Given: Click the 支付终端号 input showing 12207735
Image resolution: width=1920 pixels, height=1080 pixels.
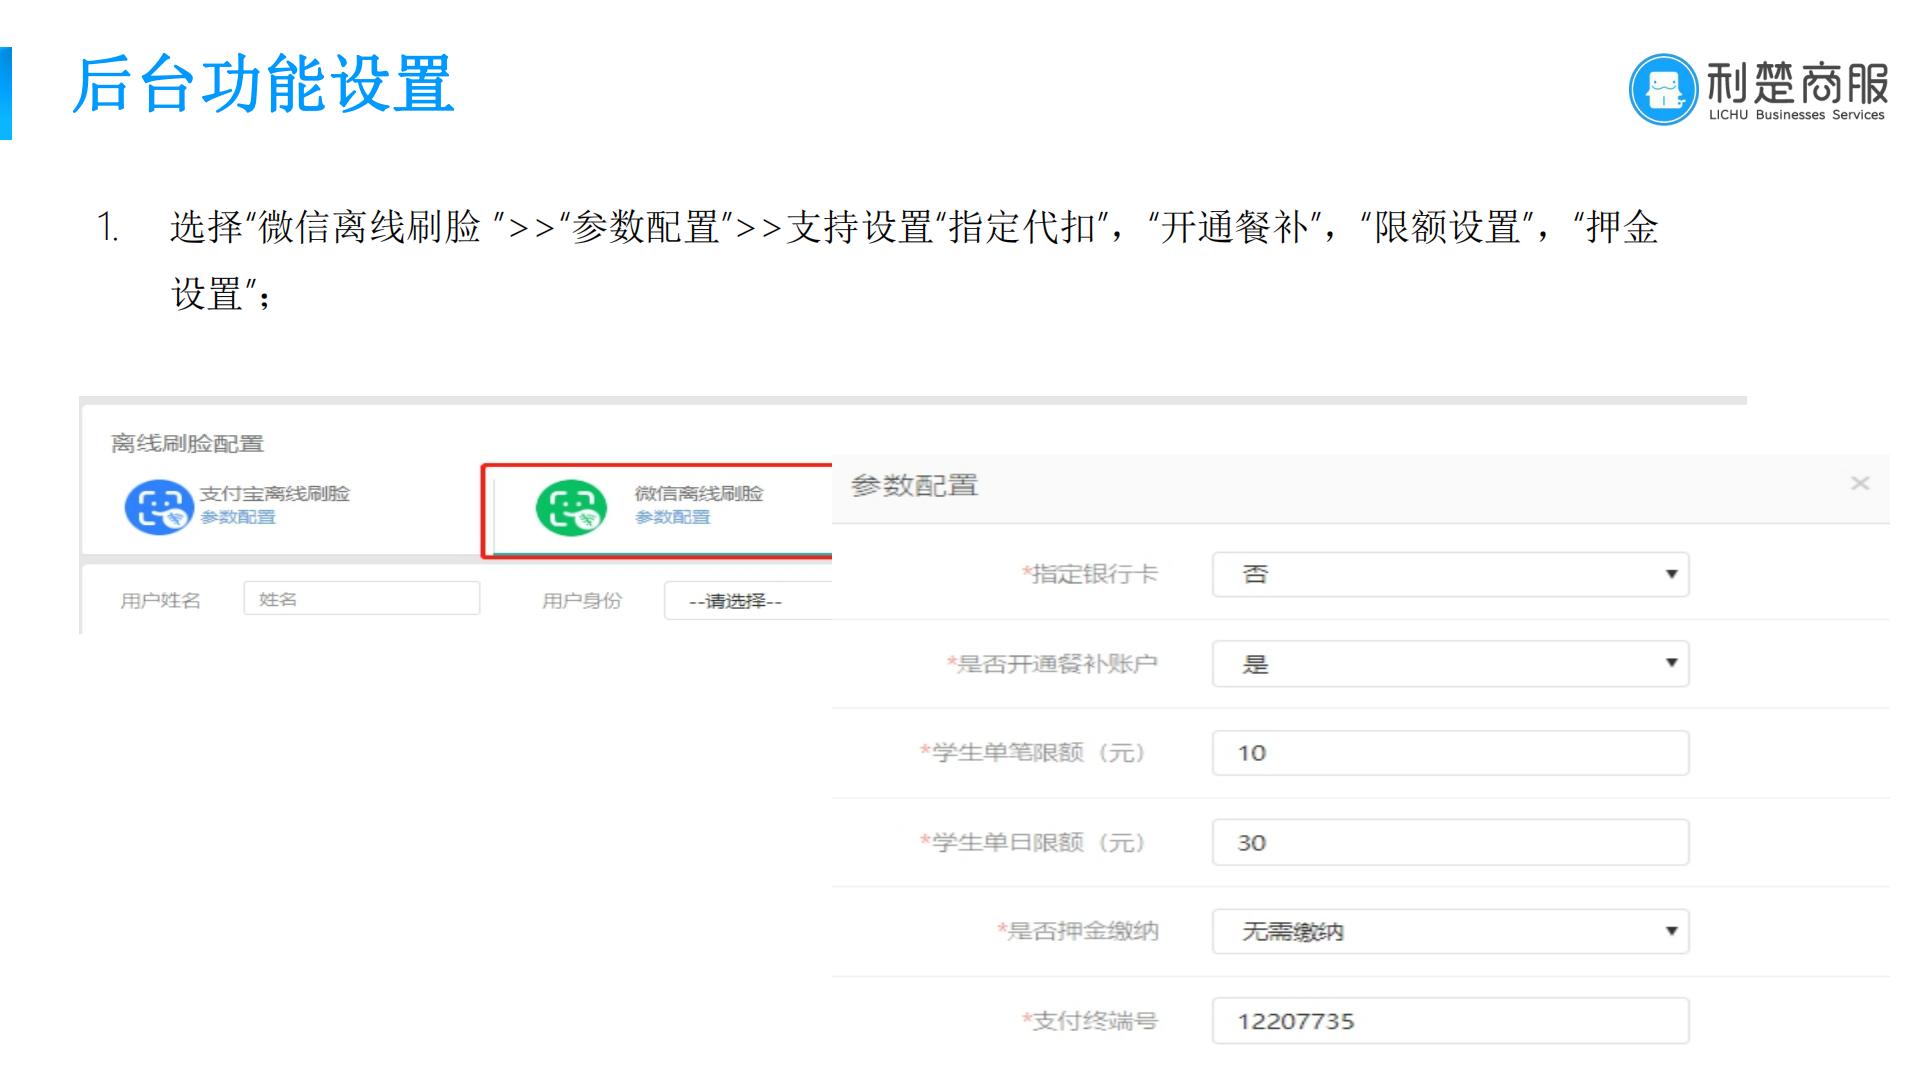Looking at the screenshot, I should point(1450,1021).
